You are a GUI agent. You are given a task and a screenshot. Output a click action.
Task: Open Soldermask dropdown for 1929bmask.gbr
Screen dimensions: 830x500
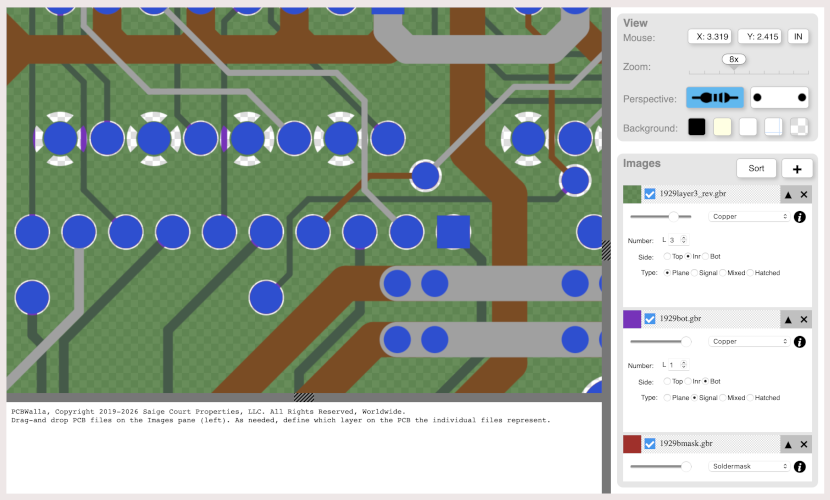point(749,466)
